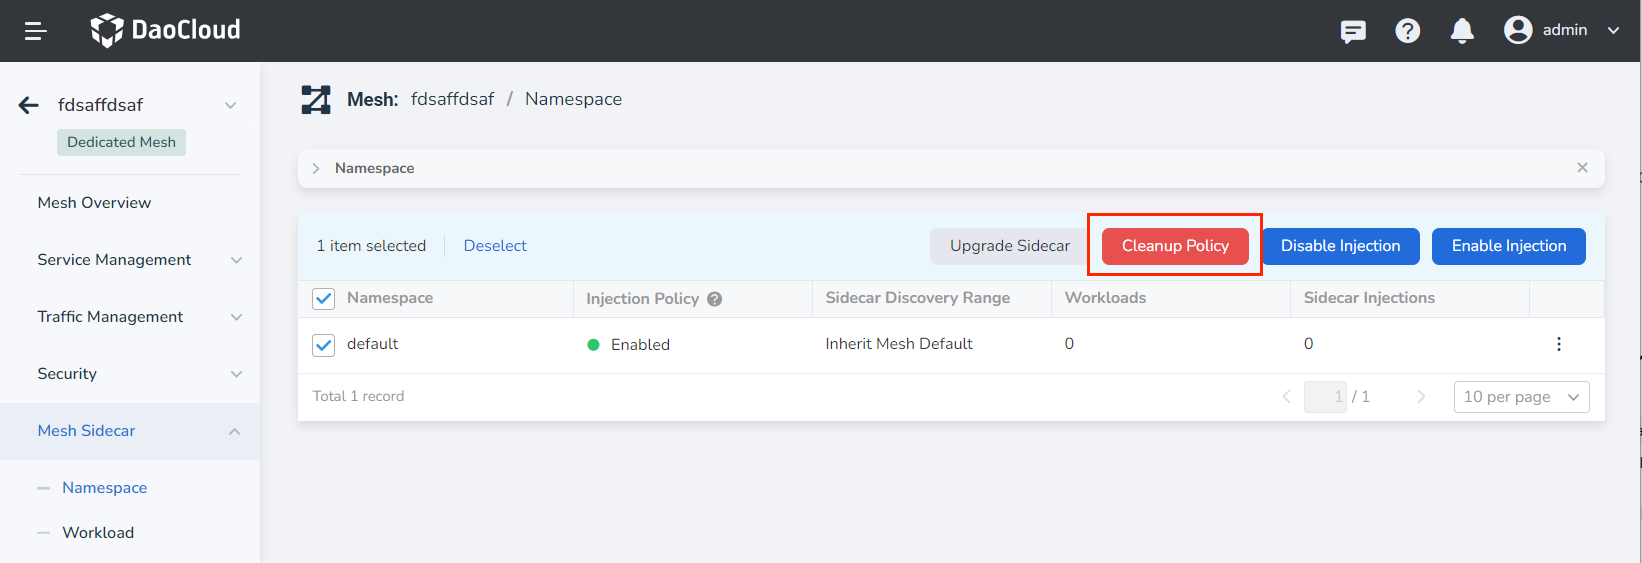
Task: Click the Injection Policy help icon
Action: click(x=714, y=299)
